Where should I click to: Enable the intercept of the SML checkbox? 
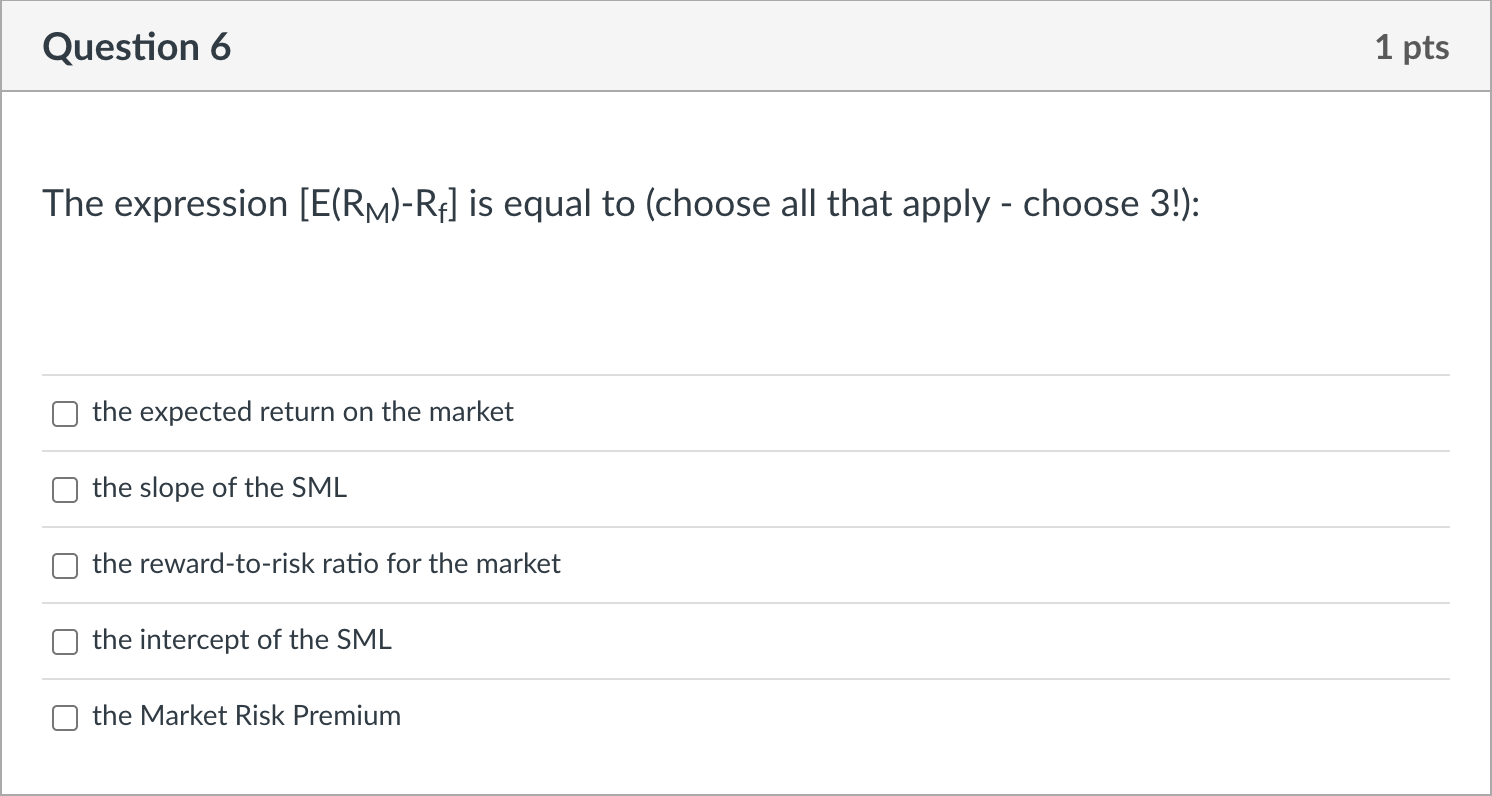pos(64,641)
